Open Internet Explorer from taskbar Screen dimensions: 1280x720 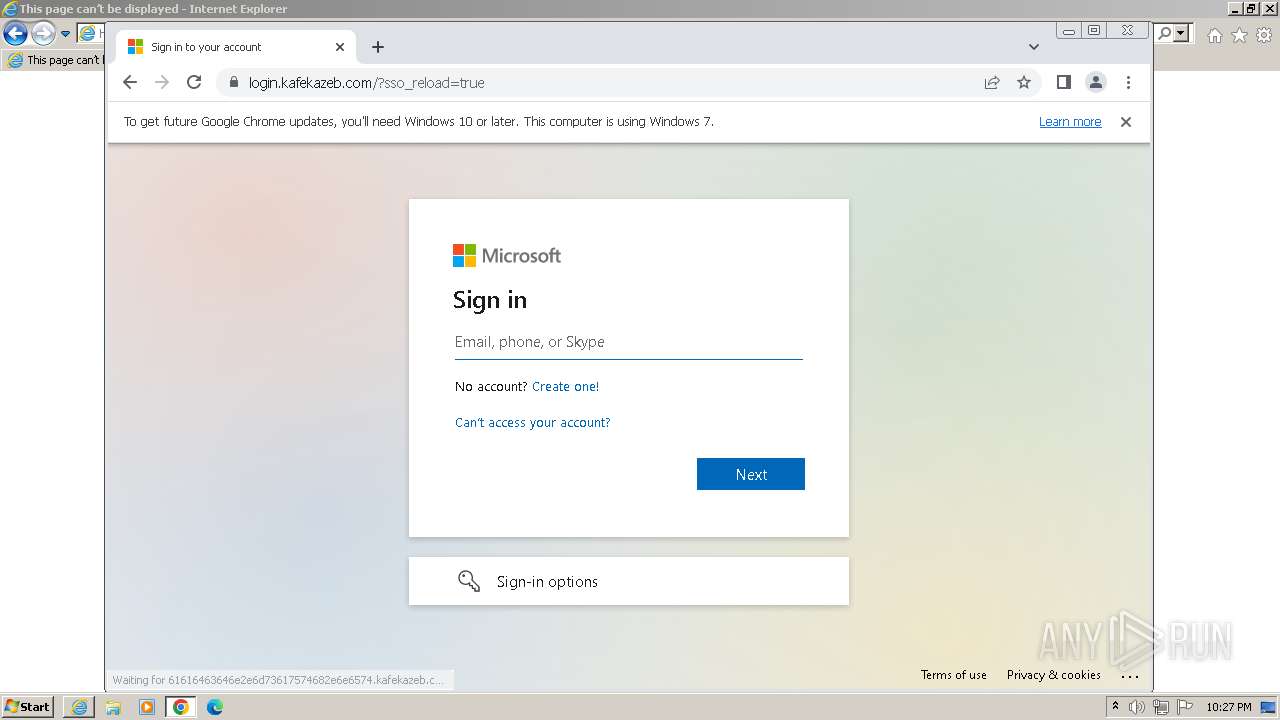pyautogui.click(x=79, y=707)
